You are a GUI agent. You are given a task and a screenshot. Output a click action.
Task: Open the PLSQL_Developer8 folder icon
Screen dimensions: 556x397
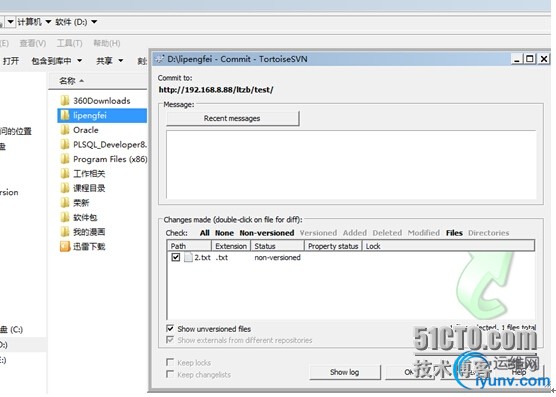(x=65, y=144)
